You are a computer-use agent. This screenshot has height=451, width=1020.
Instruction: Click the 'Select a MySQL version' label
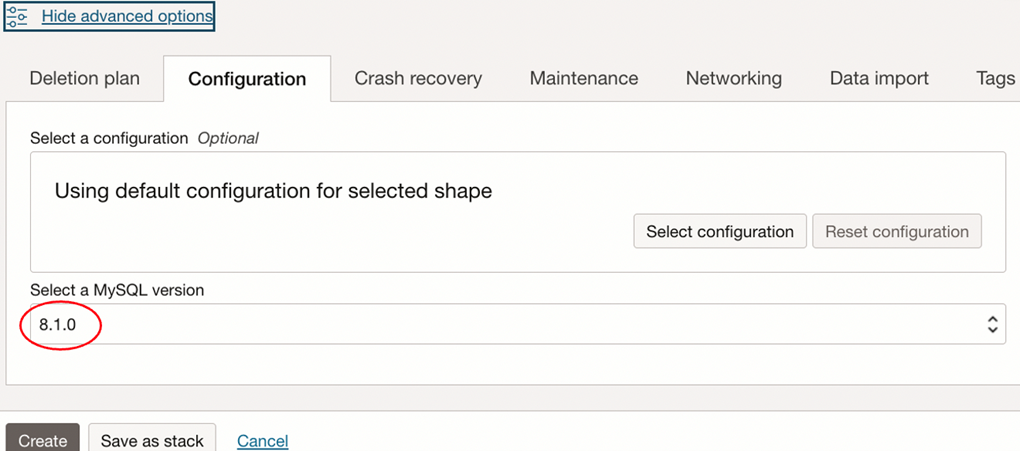pos(117,290)
